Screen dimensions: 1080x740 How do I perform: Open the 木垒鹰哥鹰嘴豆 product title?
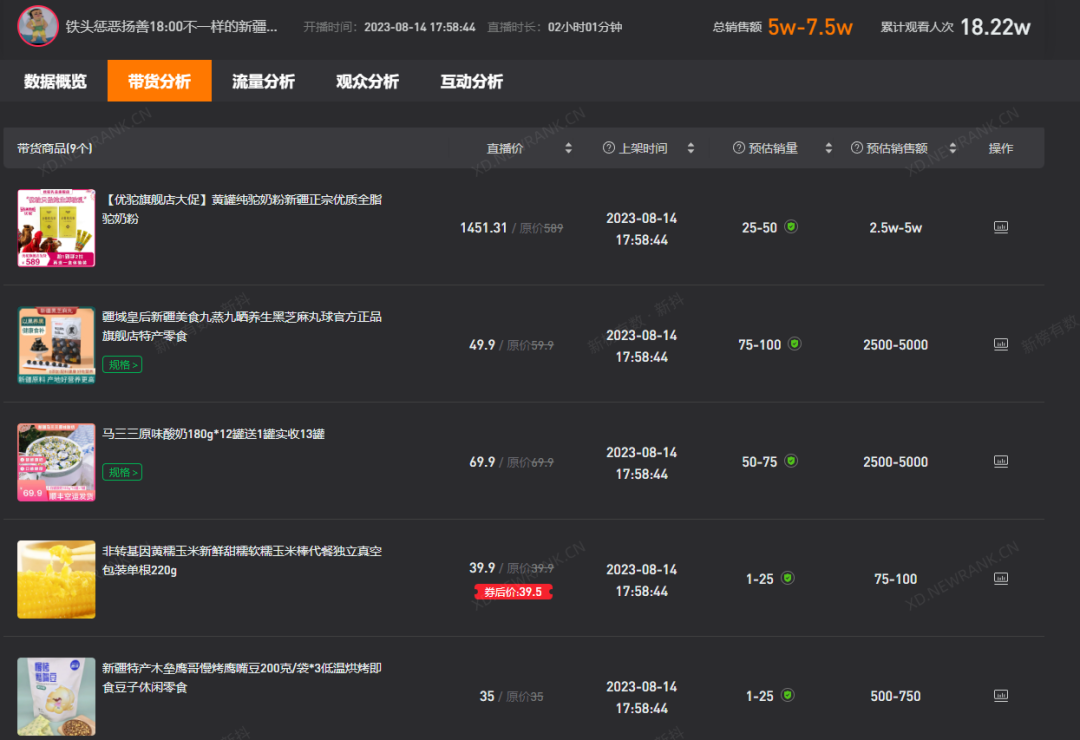[x=242, y=677]
